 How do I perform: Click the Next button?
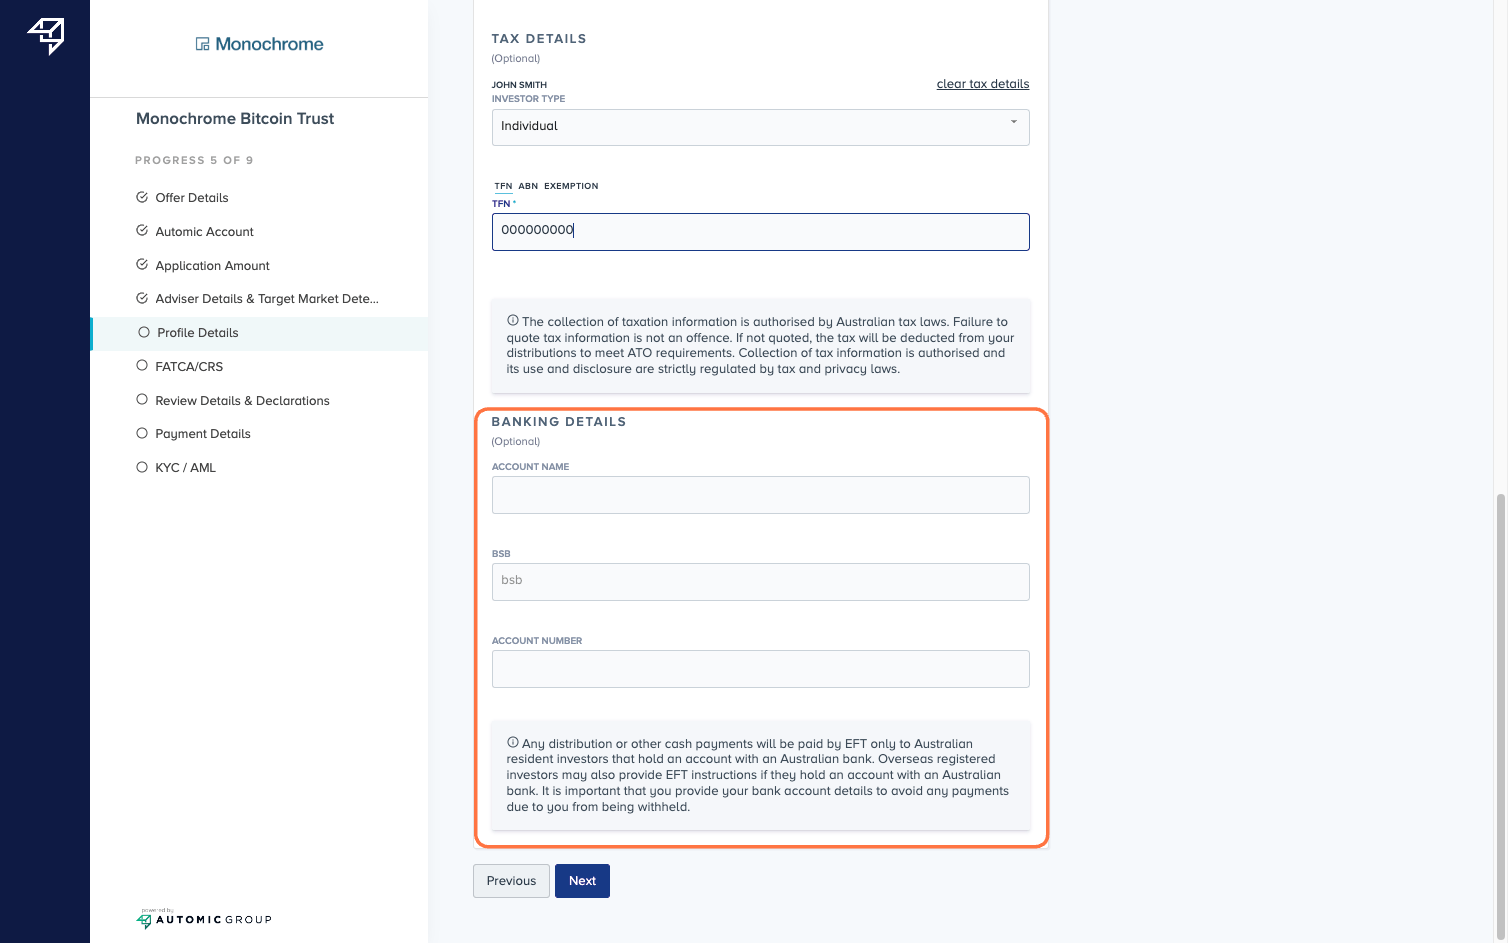point(582,881)
